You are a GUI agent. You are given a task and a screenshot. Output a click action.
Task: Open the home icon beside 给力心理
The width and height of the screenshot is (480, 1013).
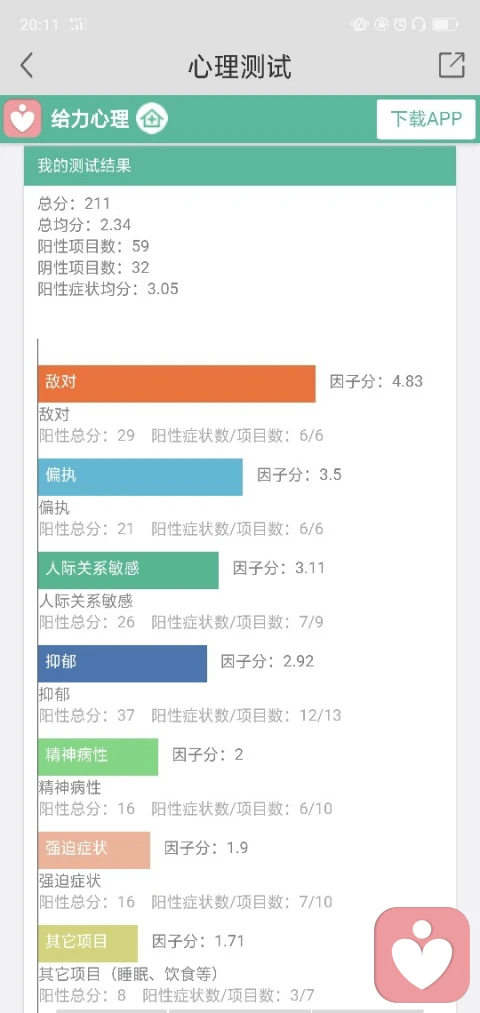[x=152, y=119]
